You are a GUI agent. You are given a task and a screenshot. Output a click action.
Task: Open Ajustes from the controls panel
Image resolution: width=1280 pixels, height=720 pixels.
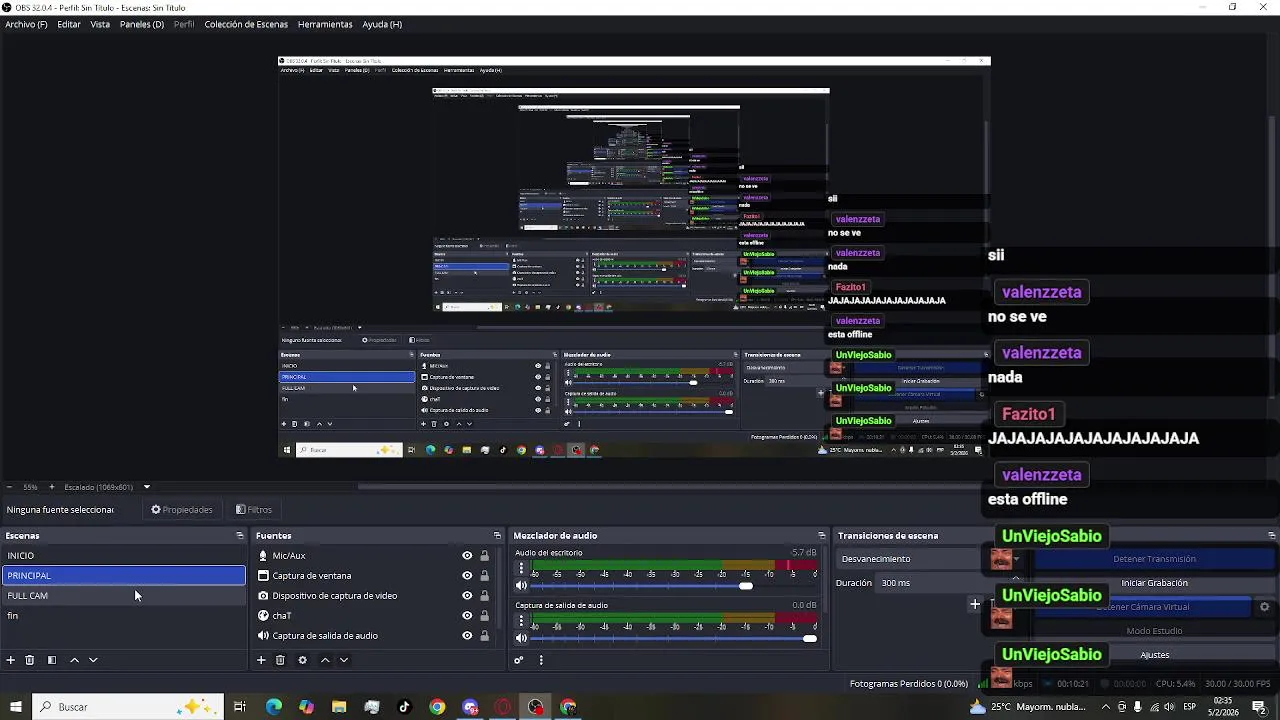tap(1154, 655)
